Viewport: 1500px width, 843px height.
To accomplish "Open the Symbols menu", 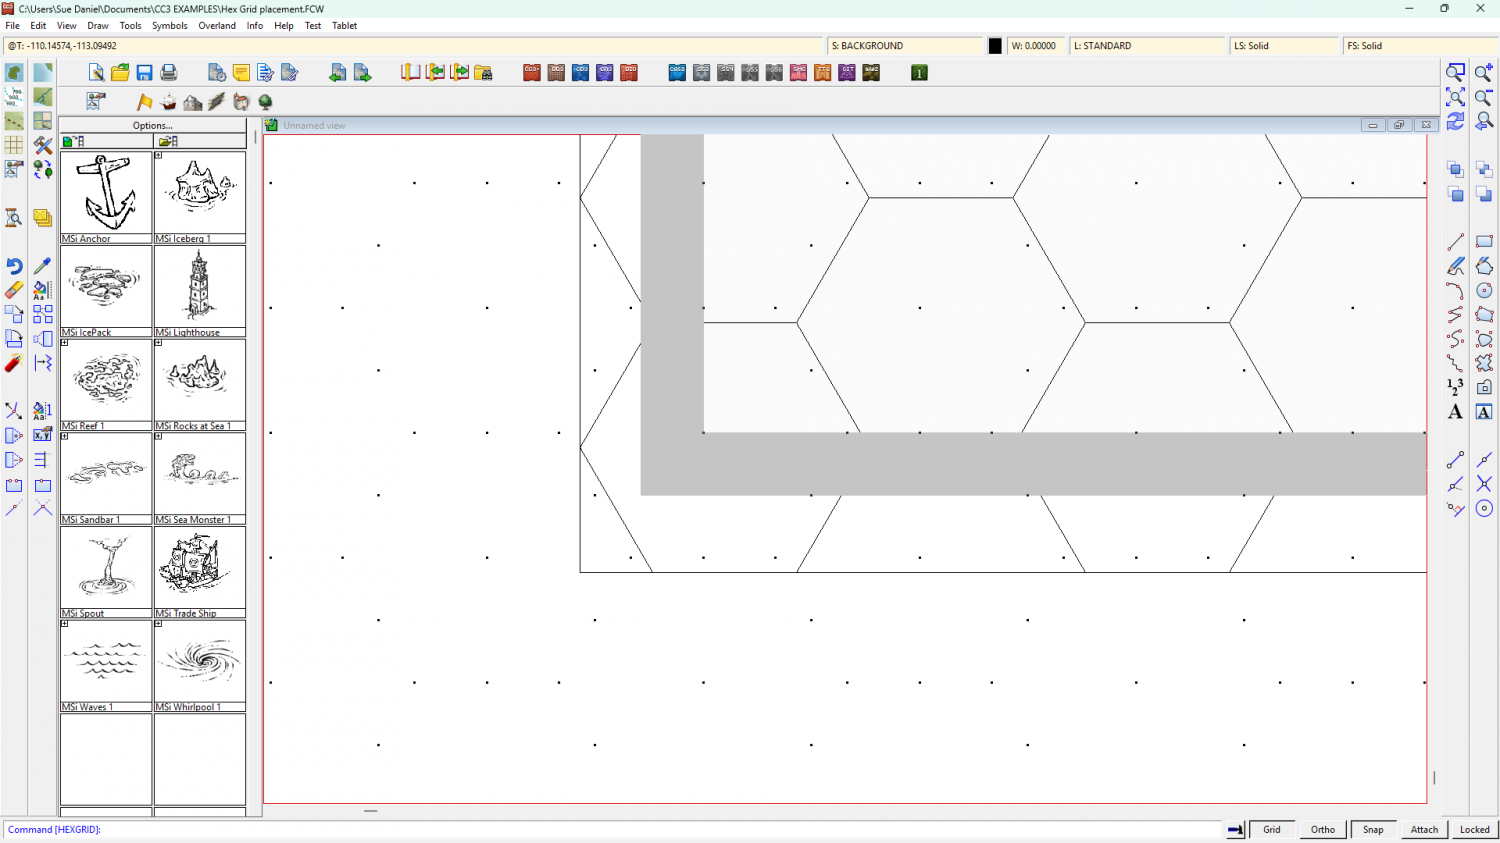I will [169, 26].
